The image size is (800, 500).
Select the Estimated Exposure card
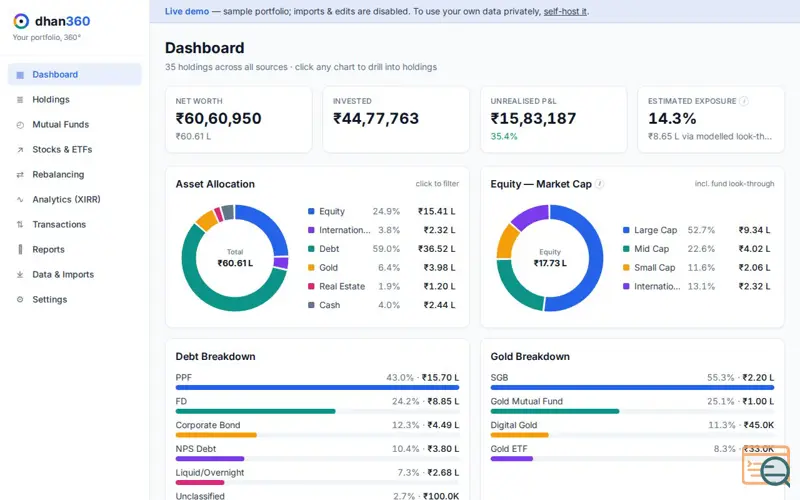(x=711, y=119)
